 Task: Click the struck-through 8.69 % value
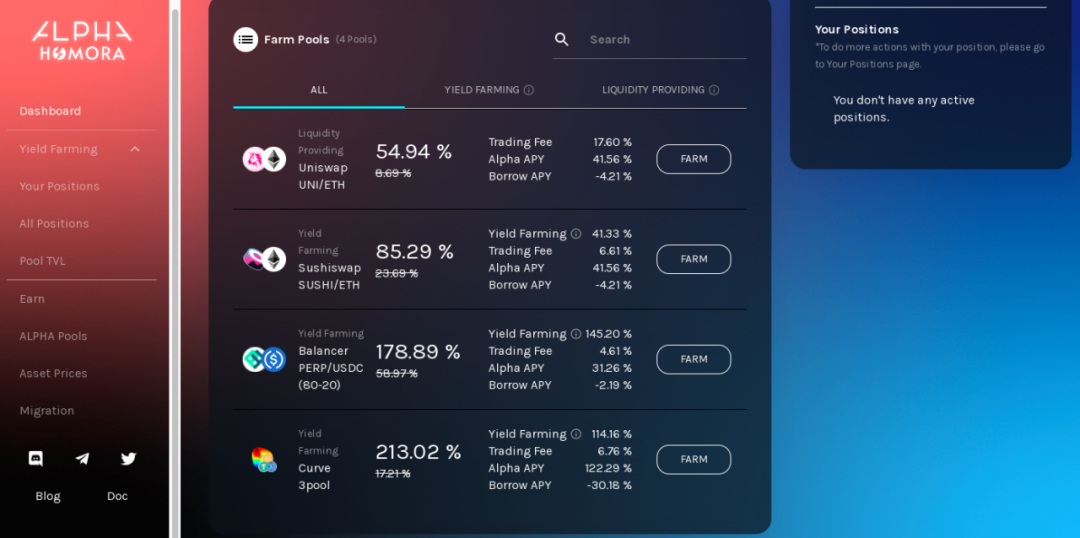coord(393,173)
